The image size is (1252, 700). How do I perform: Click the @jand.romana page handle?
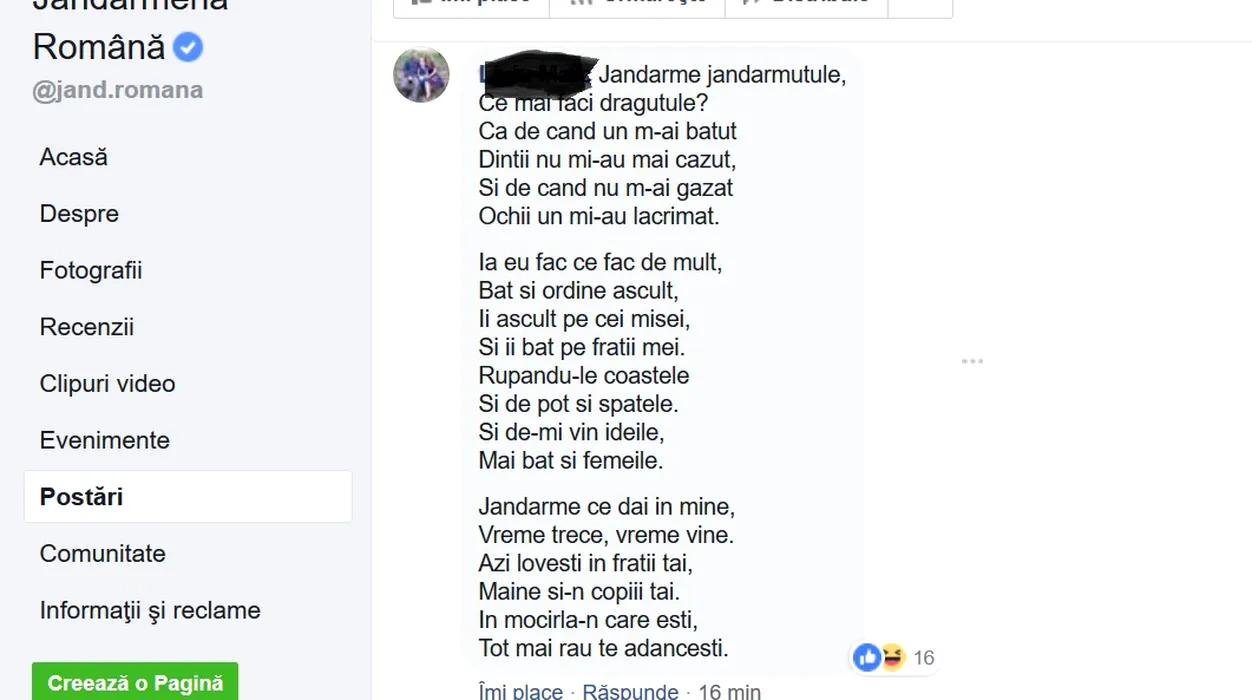pyautogui.click(x=118, y=90)
